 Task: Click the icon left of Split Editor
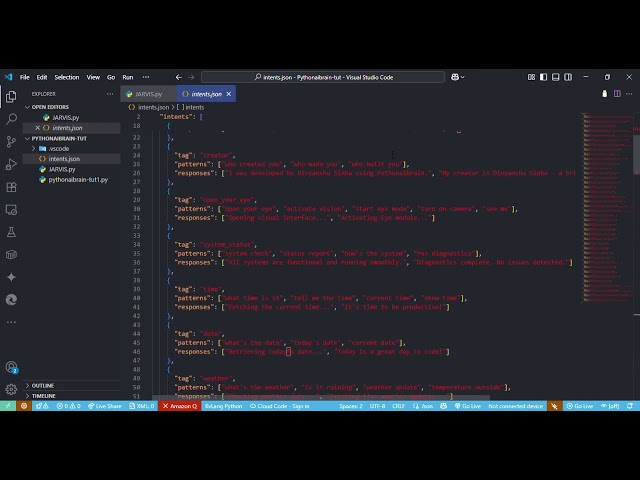(x=604, y=94)
